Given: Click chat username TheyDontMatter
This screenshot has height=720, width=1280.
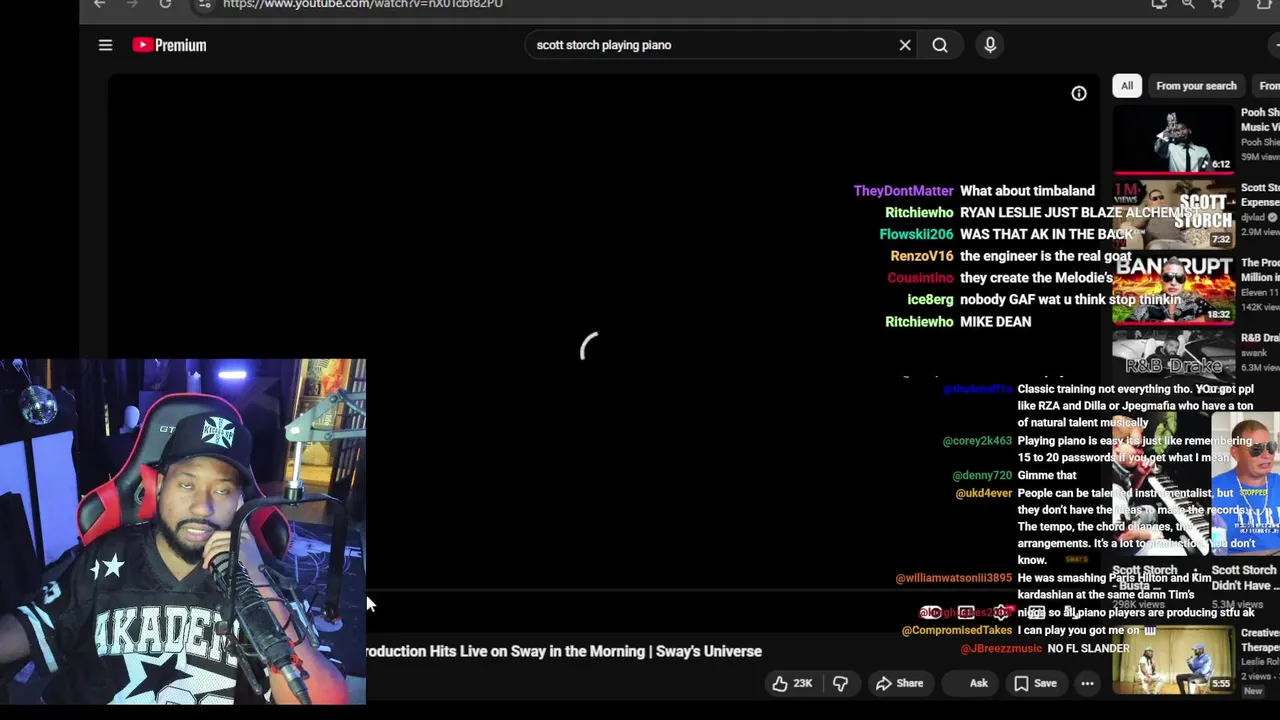Looking at the screenshot, I should [904, 191].
